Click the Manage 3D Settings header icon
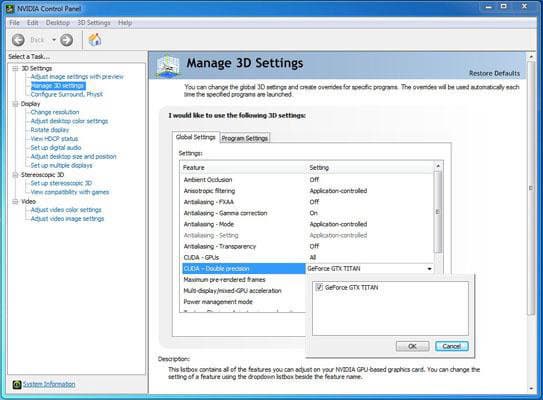The width and height of the screenshot is (543, 400). pos(168,65)
